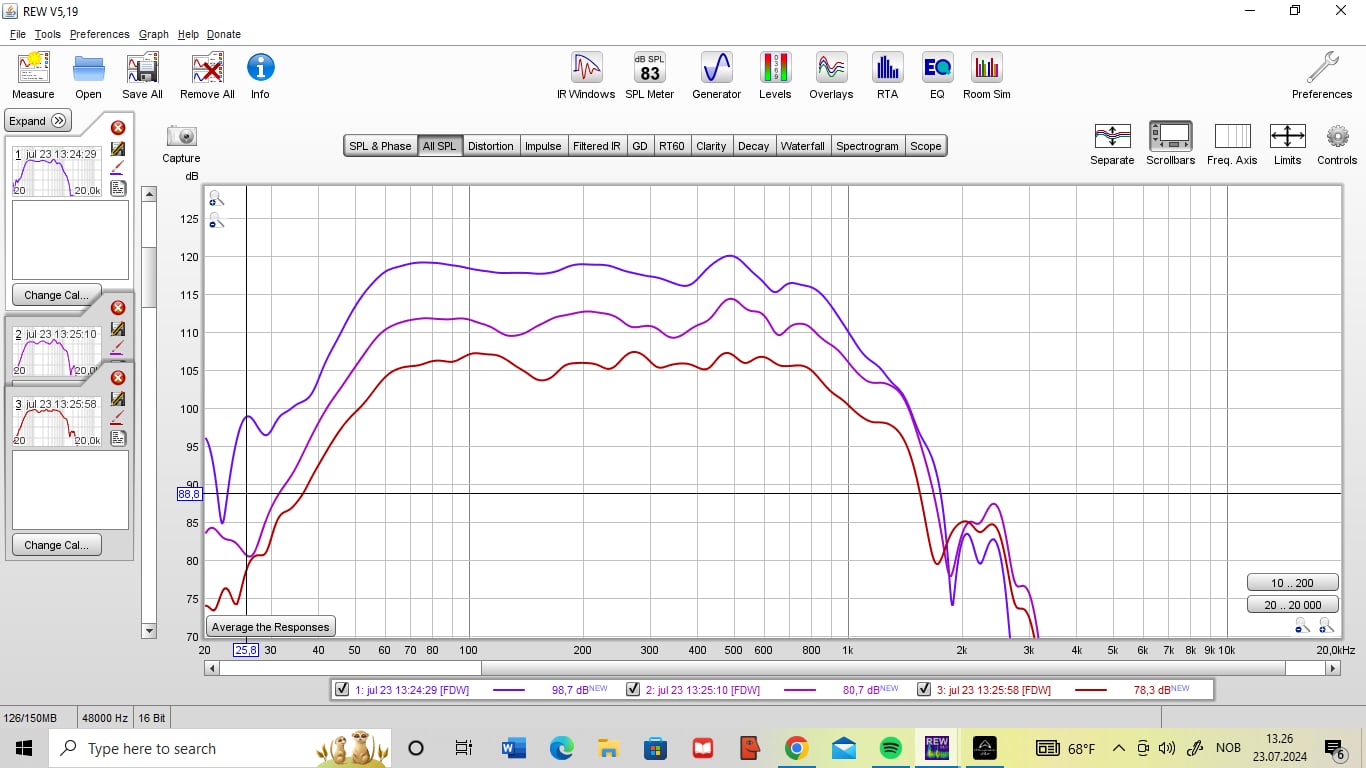Disable the jul 23 13:25:58 trace checkbox
This screenshot has width=1366, height=768.
[924, 689]
